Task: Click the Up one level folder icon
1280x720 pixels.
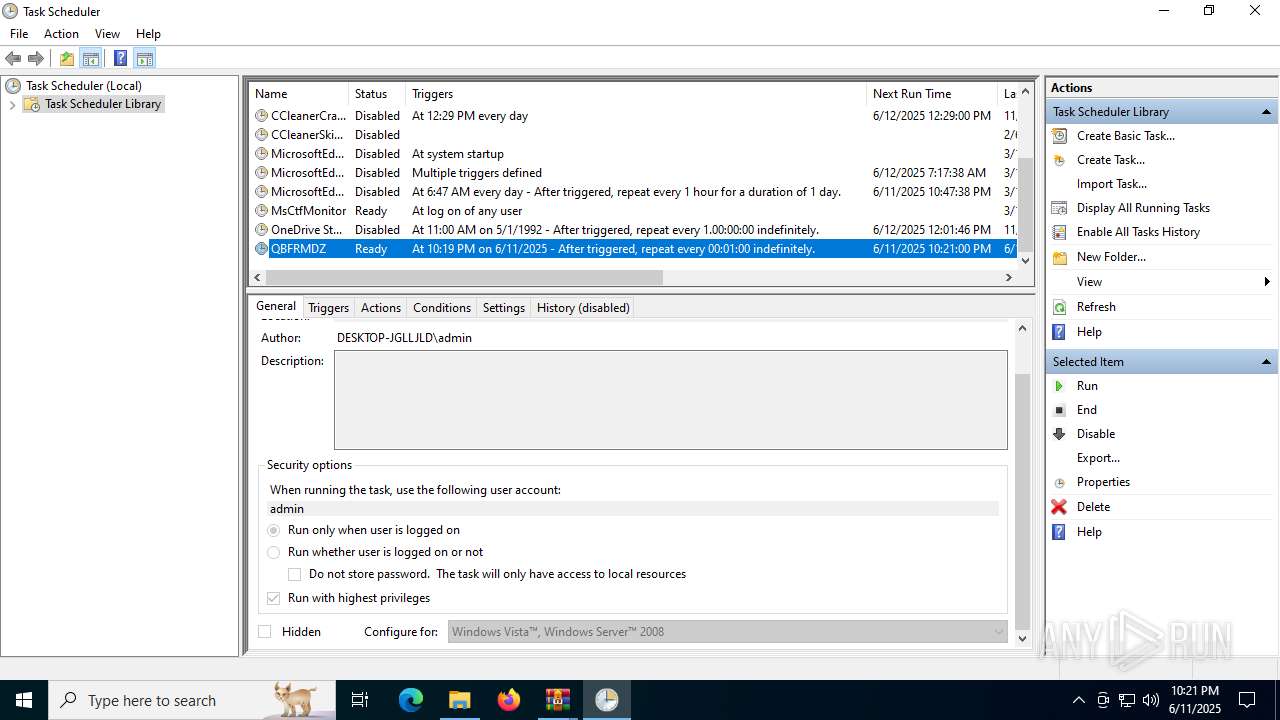Action: tap(67, 59)
